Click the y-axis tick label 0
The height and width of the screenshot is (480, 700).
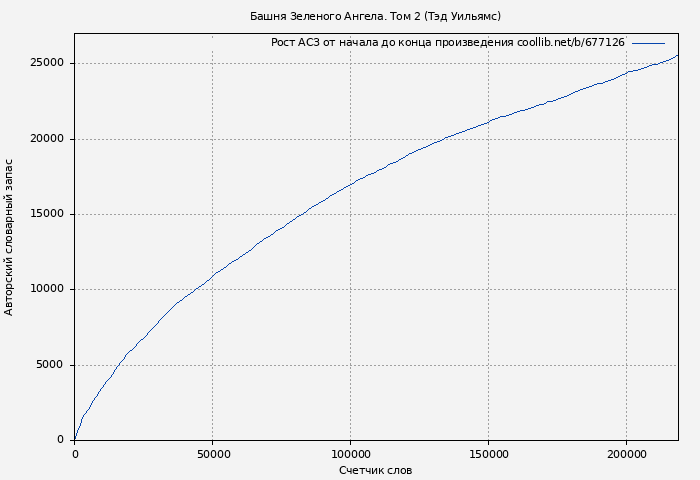[x=62, y=440]
